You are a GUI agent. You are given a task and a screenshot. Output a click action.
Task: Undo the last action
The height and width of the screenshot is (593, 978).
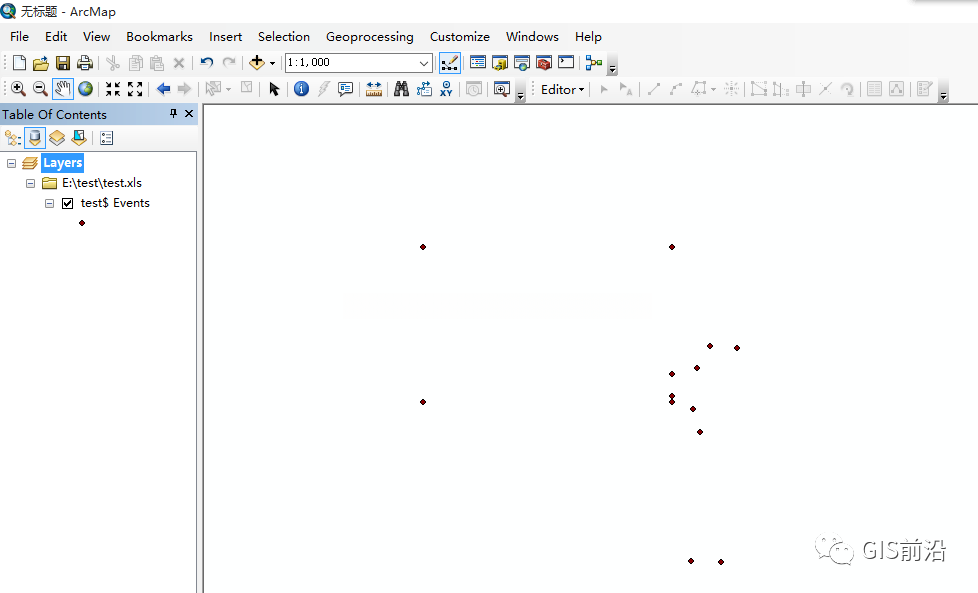point(206,62)
